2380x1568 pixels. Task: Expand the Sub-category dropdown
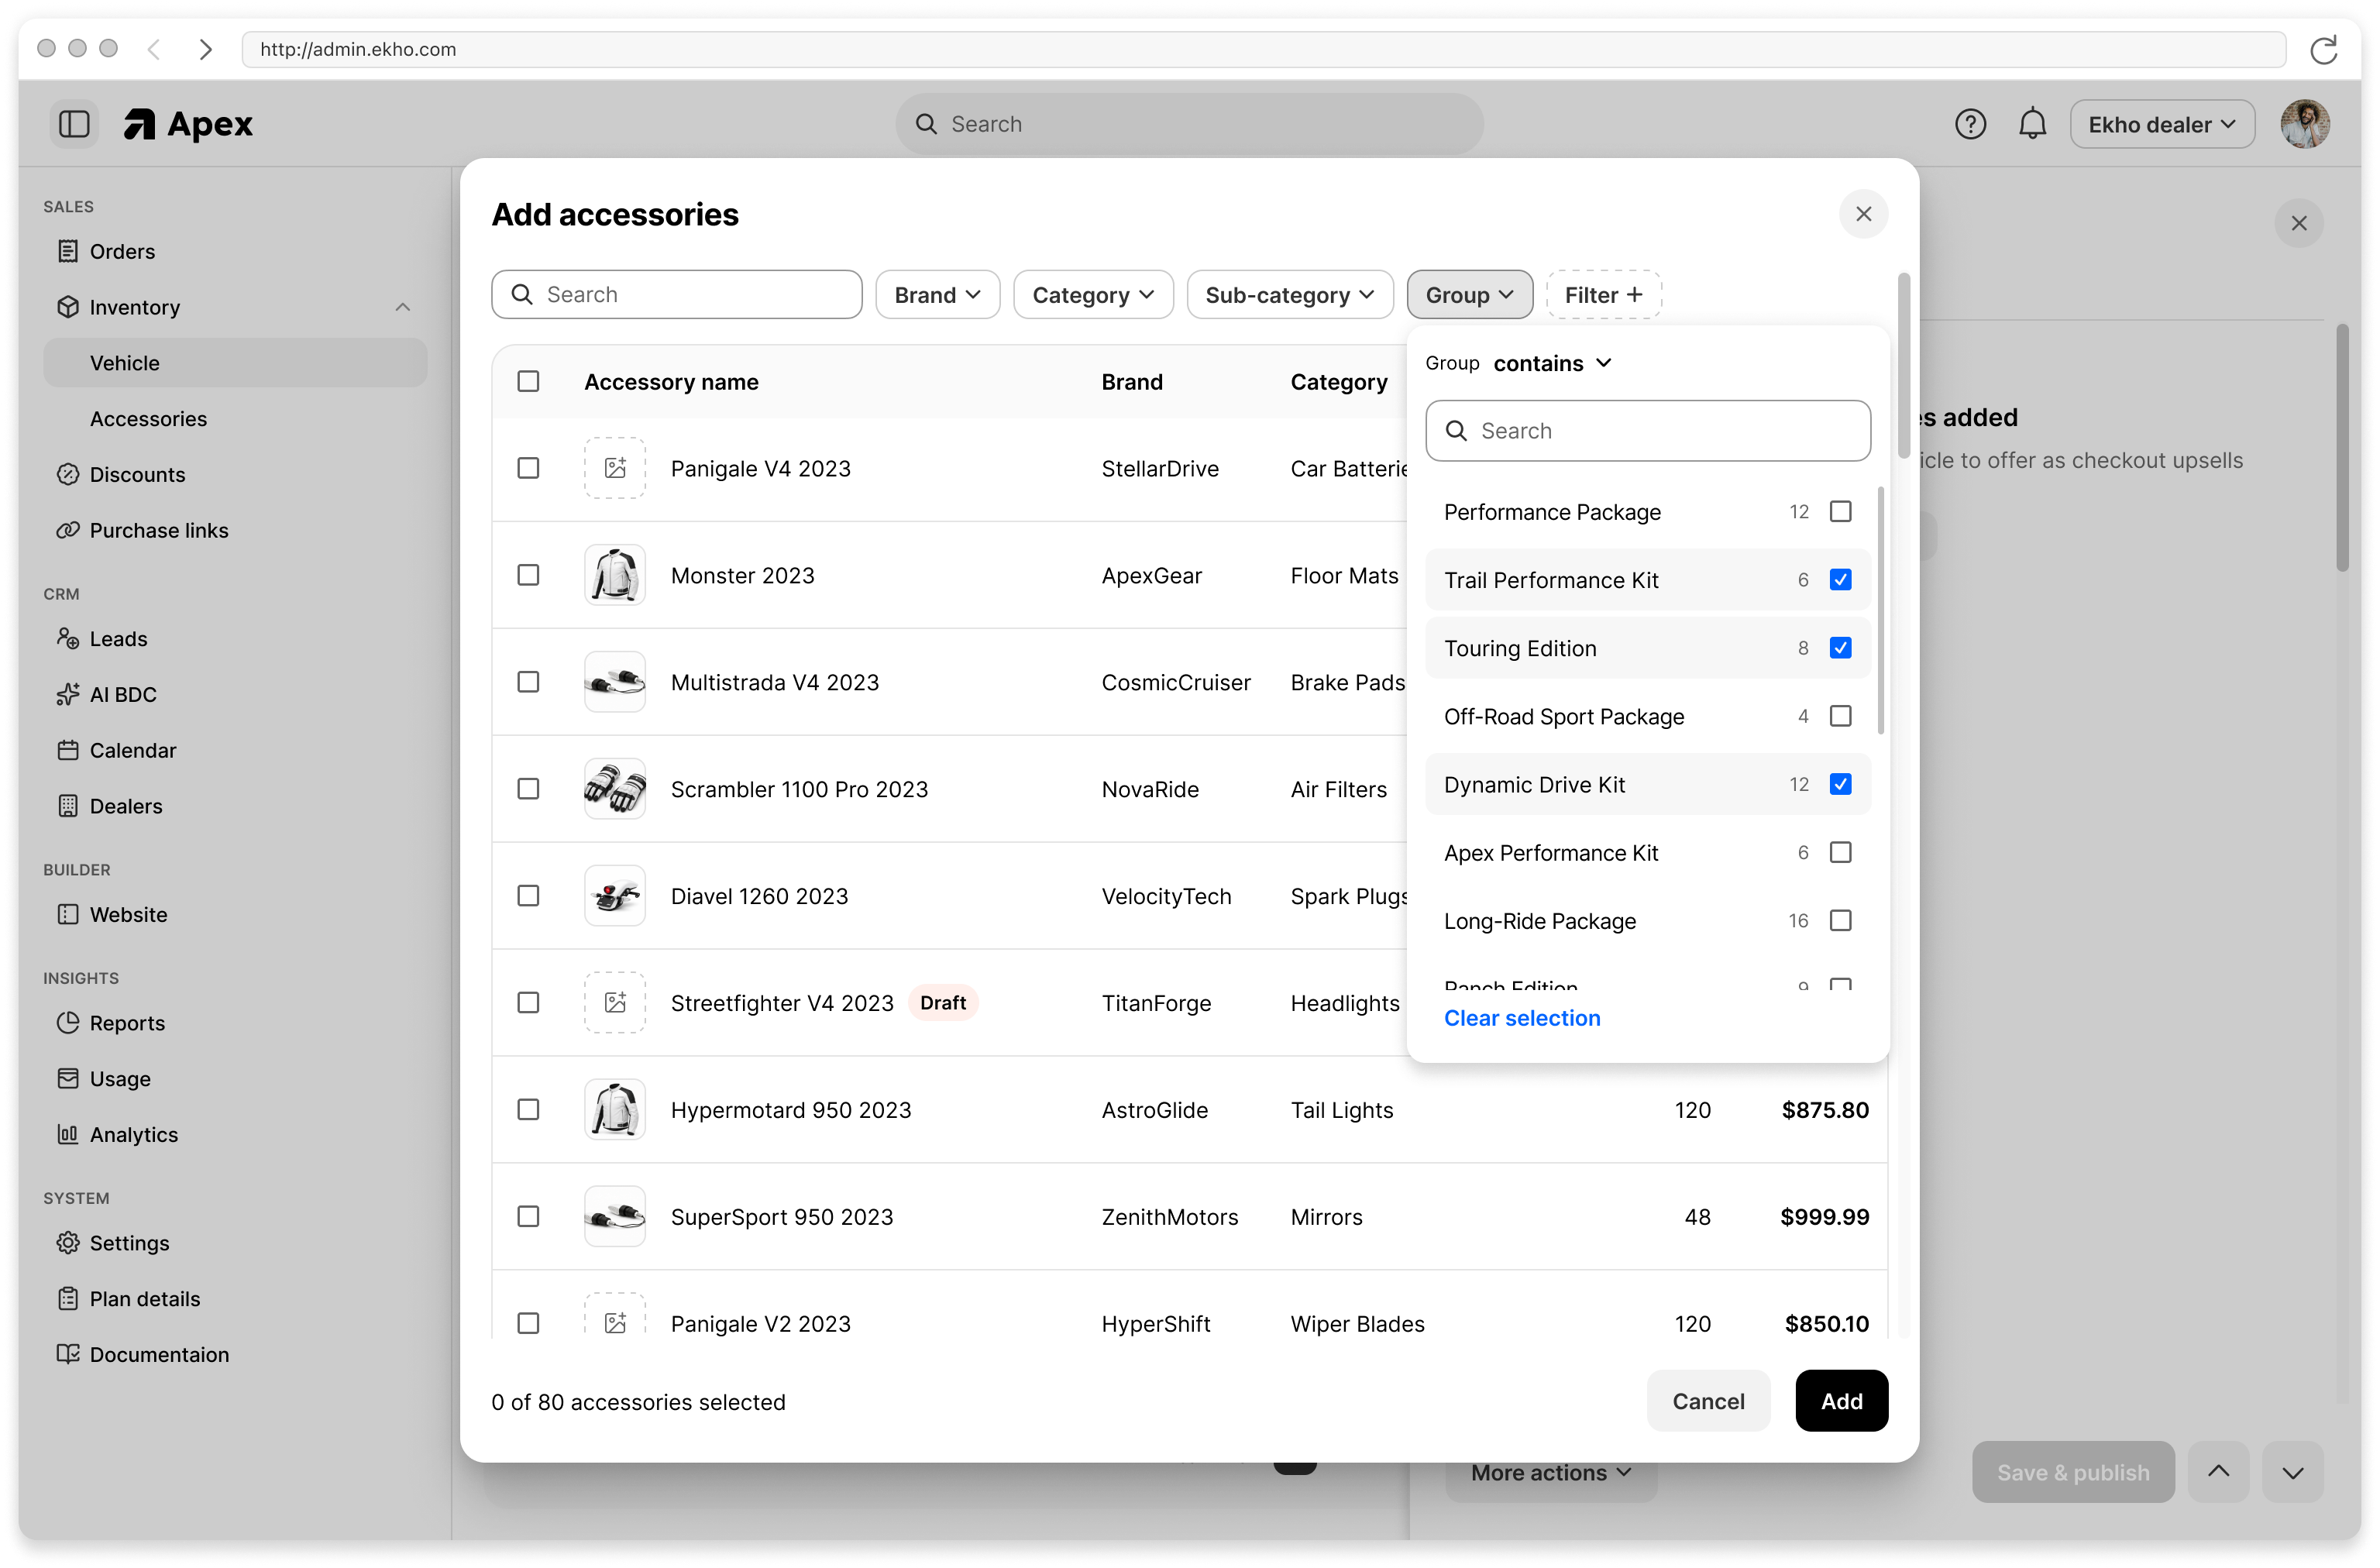click(x=1289, y=294)
